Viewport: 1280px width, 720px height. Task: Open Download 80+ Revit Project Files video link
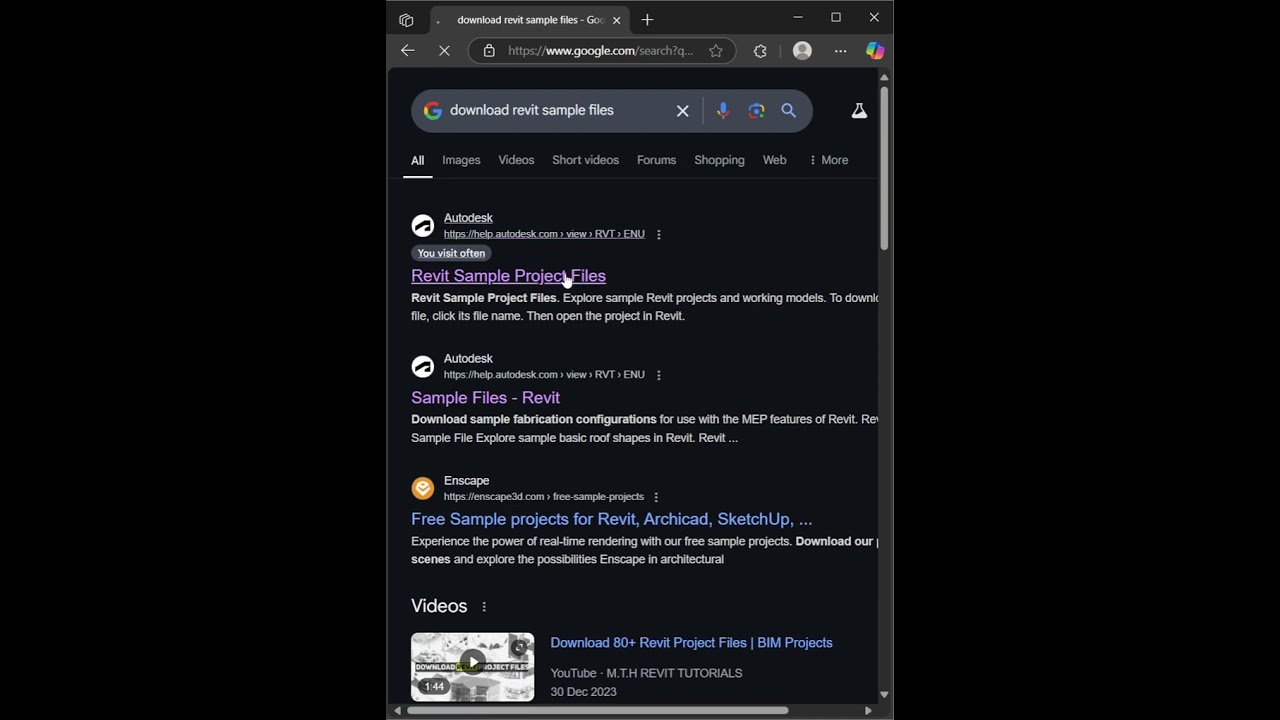691,643
